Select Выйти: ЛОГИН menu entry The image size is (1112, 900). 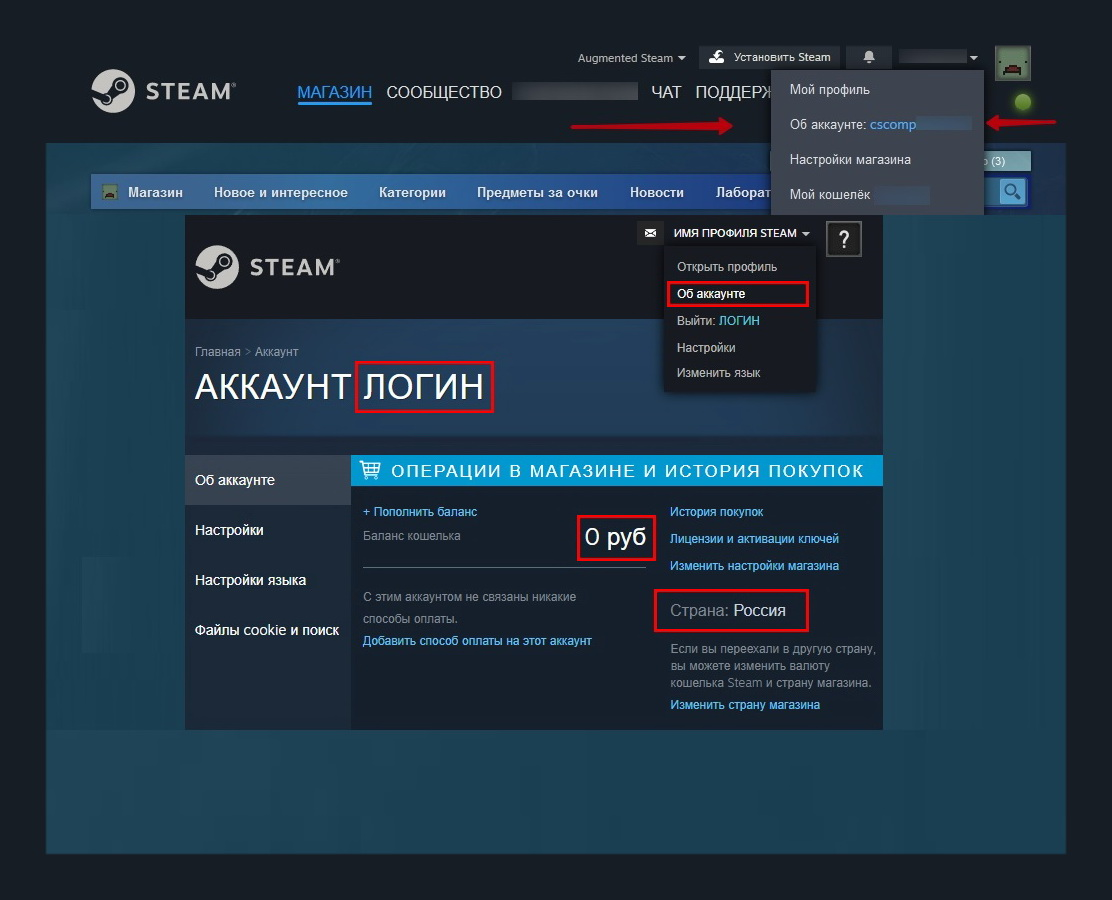[x=718, y=321]
